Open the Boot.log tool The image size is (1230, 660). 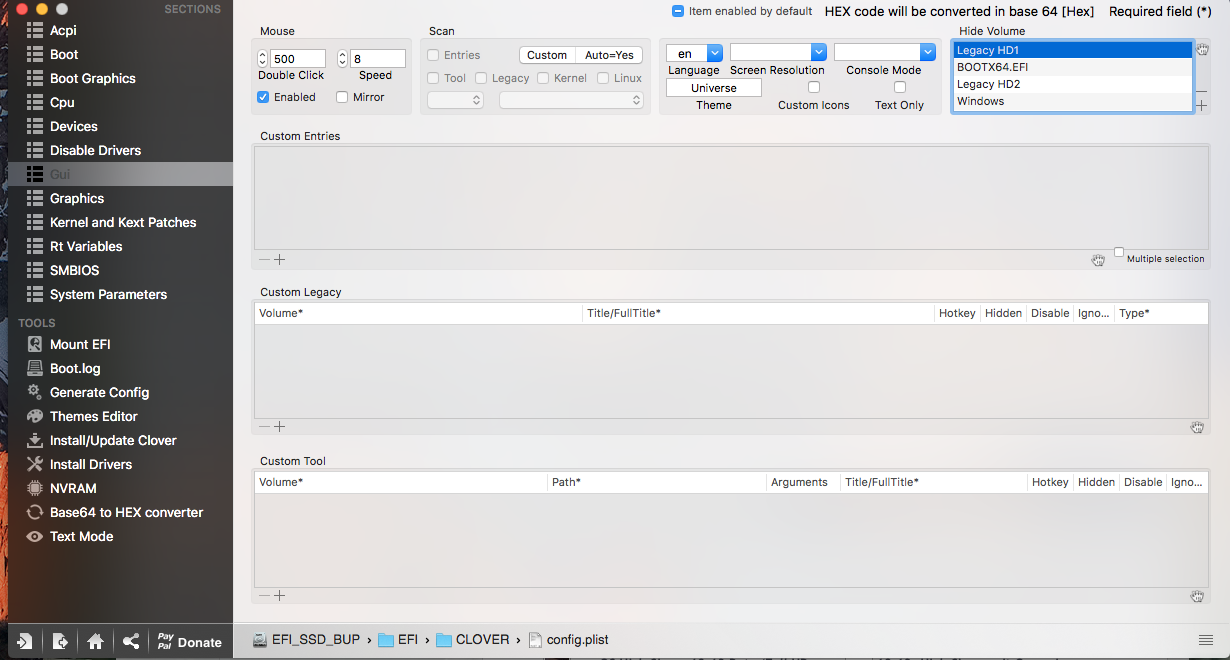pyautogui.click(x=75, y=368)
